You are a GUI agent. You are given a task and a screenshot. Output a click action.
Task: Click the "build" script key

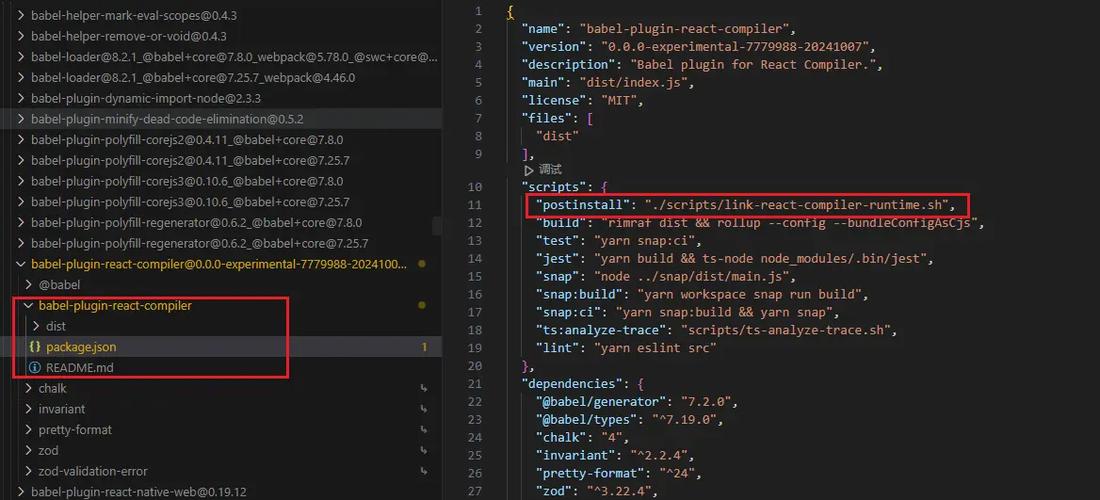pos(561,223)
